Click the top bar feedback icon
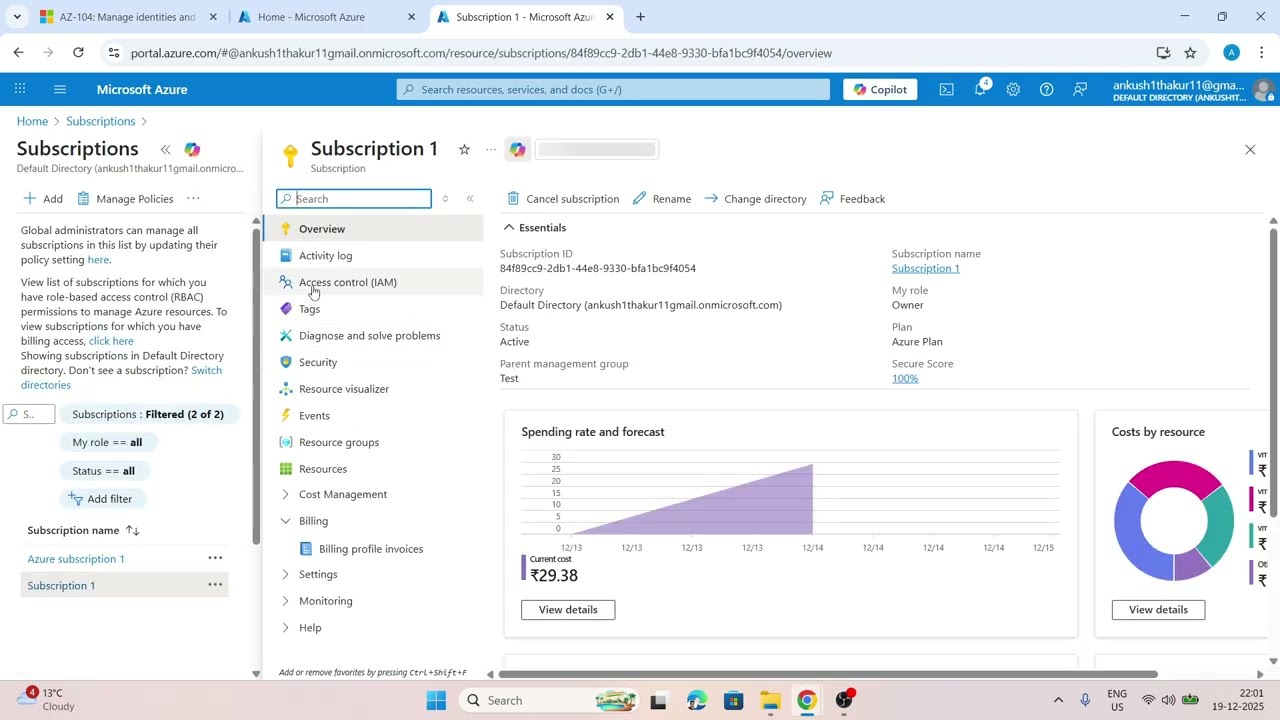 click(1080, 89)
